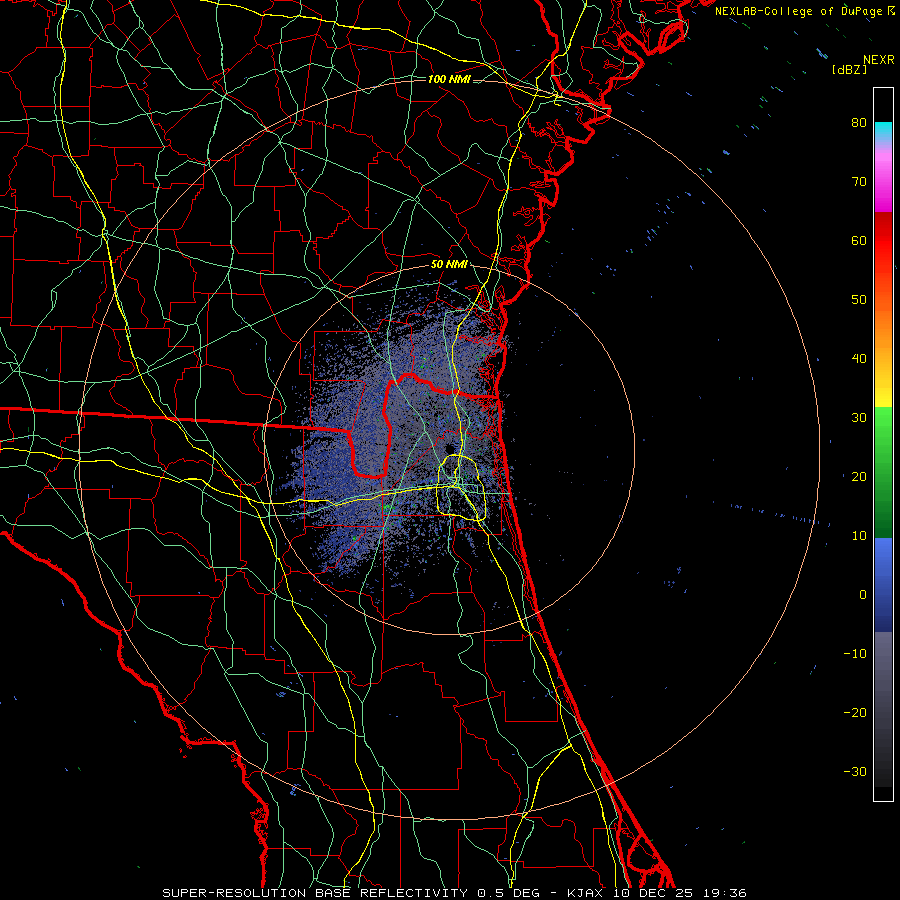Click the 50 value on the dBZ scale
Viewport: 900px width, 900px height.
point(859,300)
